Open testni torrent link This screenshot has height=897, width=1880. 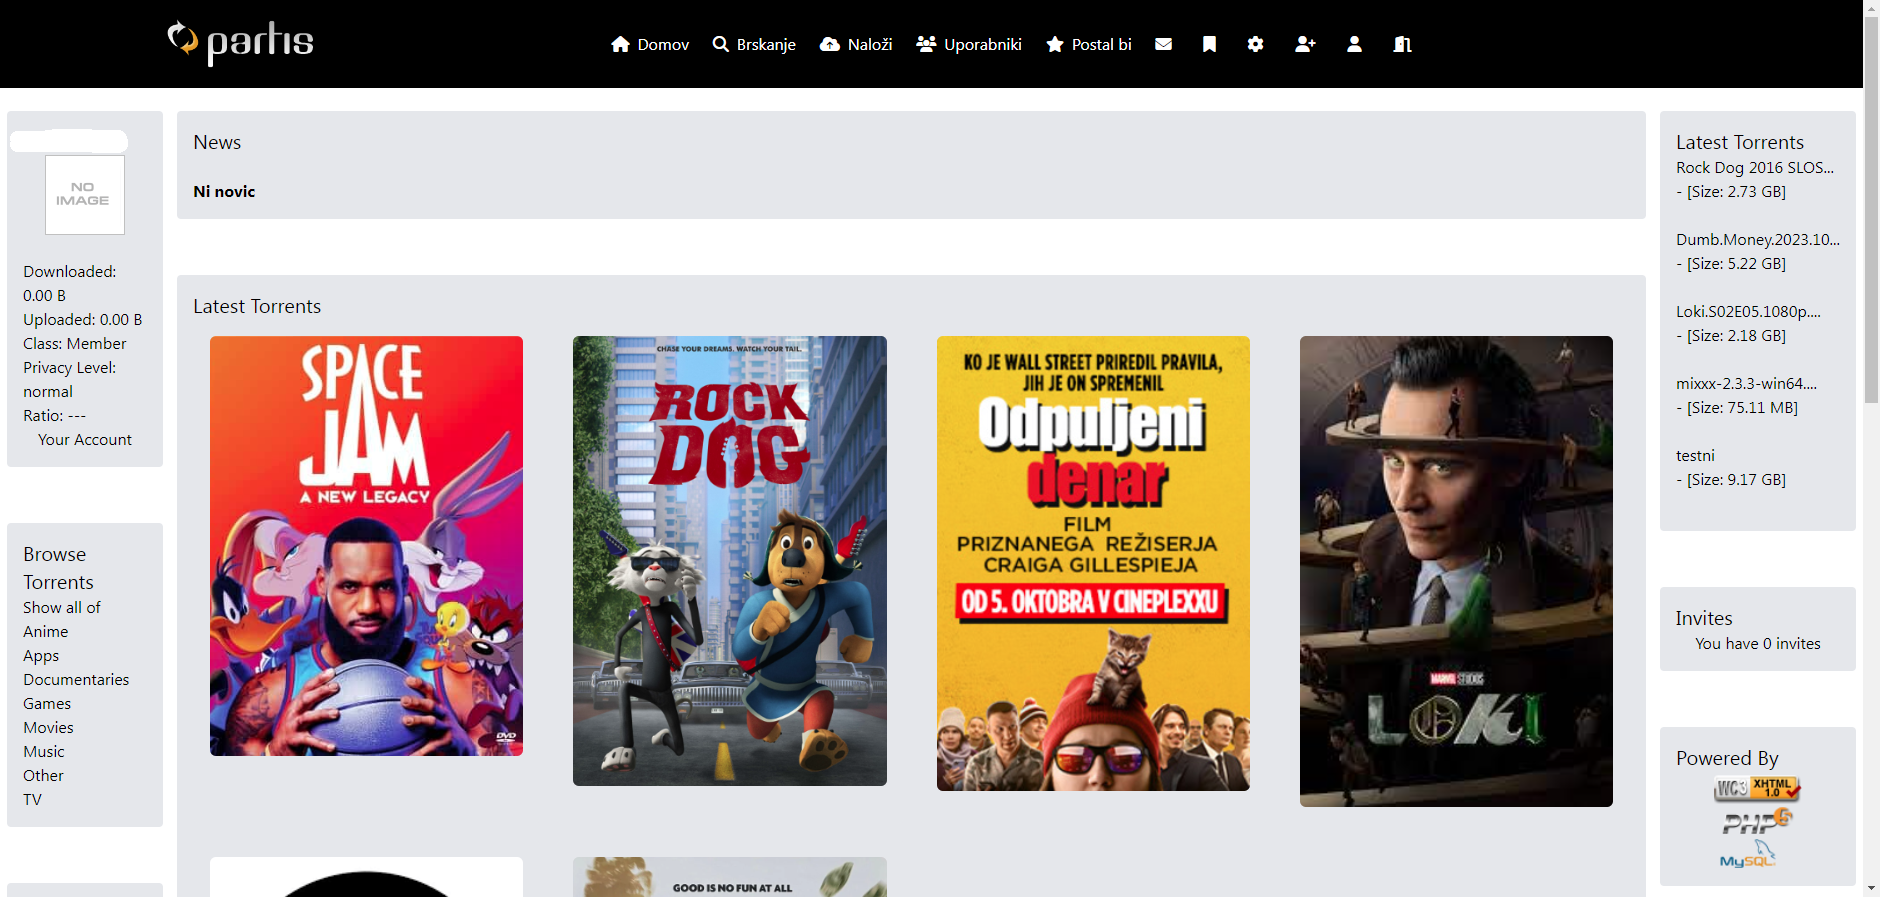click(x=1695, y=455)
